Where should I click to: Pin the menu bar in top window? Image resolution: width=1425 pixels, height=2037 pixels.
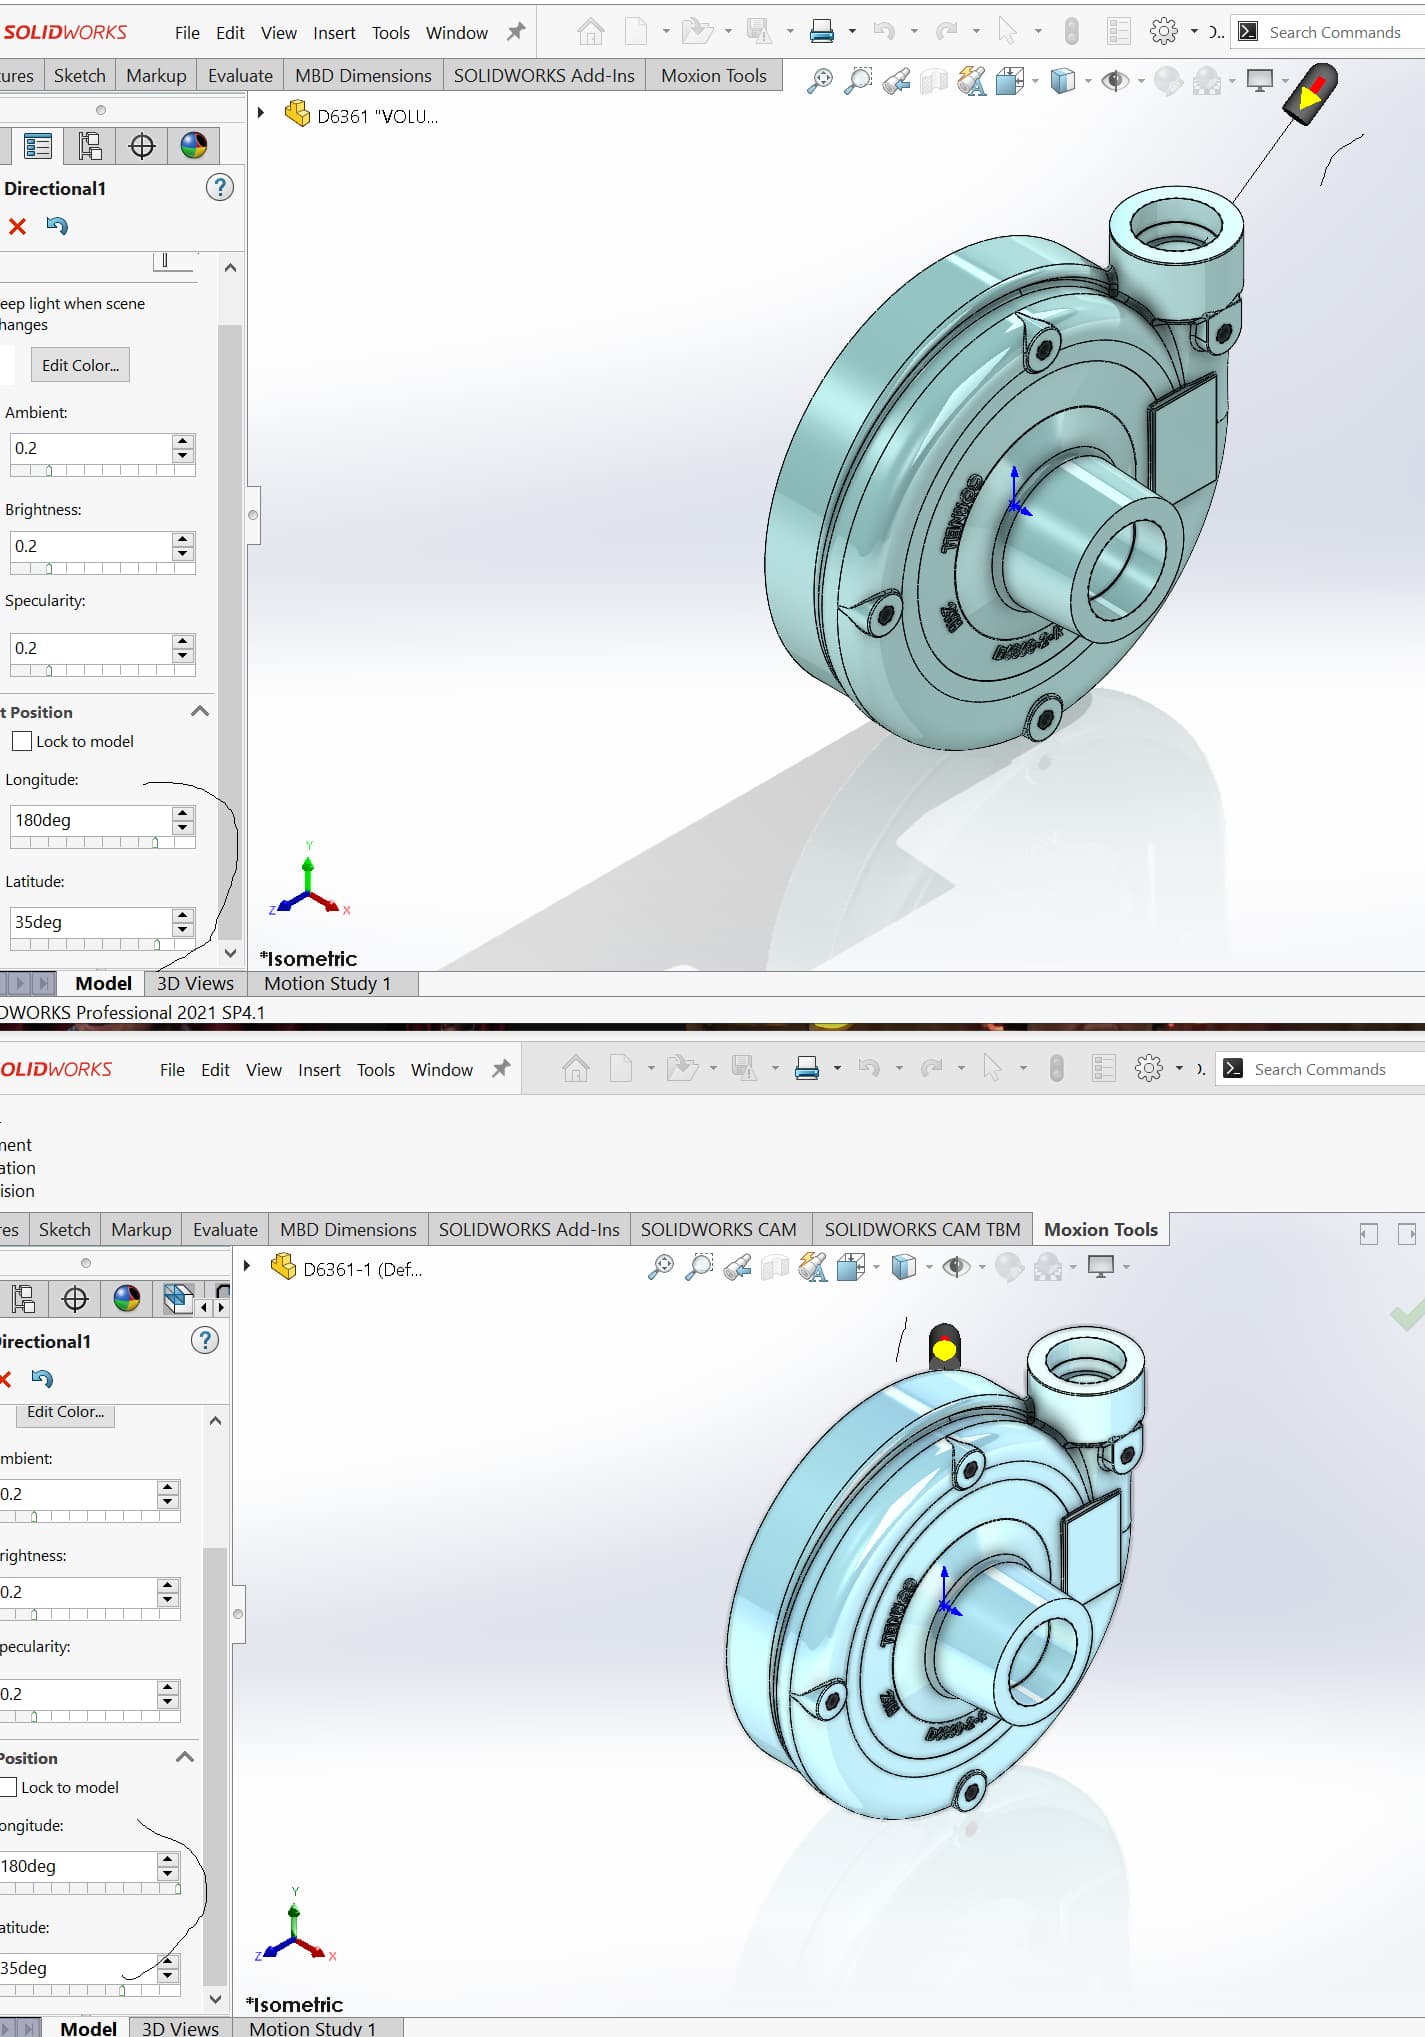516,32
